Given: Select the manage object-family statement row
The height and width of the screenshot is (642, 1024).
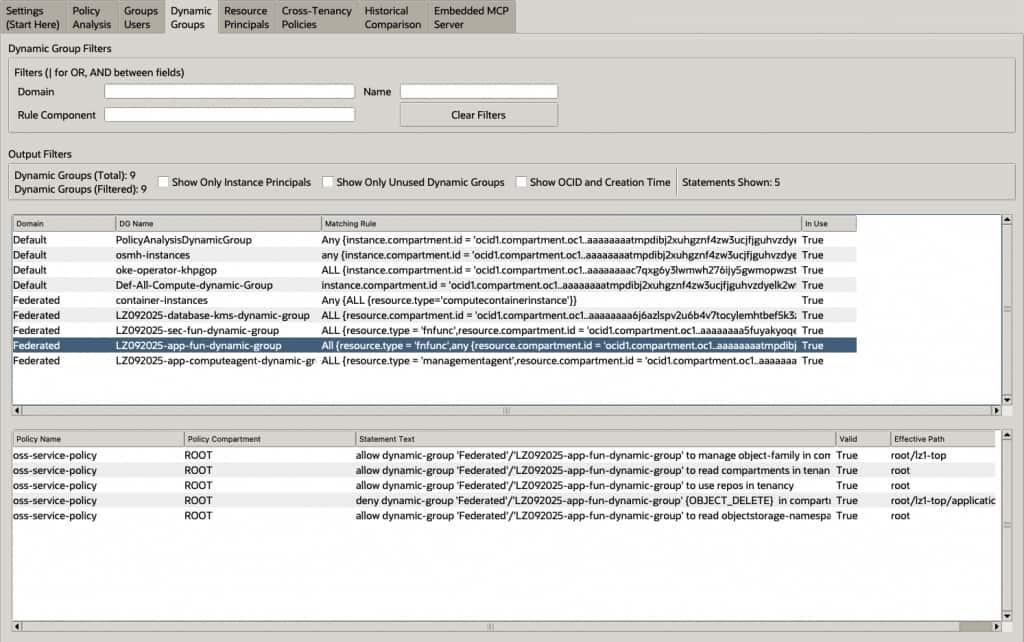Looking at the screenshot, I should click(504, 455).
